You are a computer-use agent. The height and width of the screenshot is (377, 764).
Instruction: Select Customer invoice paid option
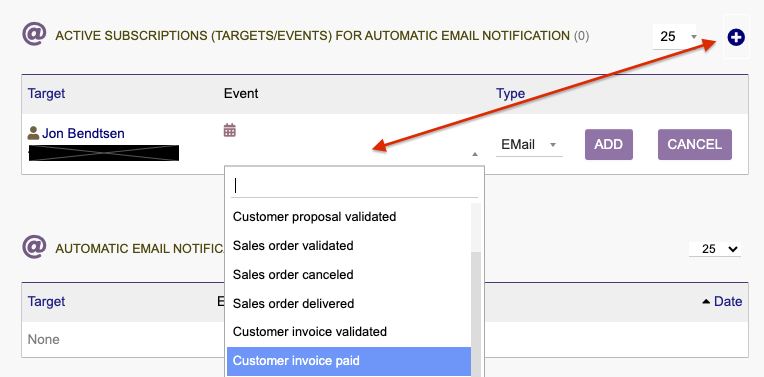pos(349,361)
